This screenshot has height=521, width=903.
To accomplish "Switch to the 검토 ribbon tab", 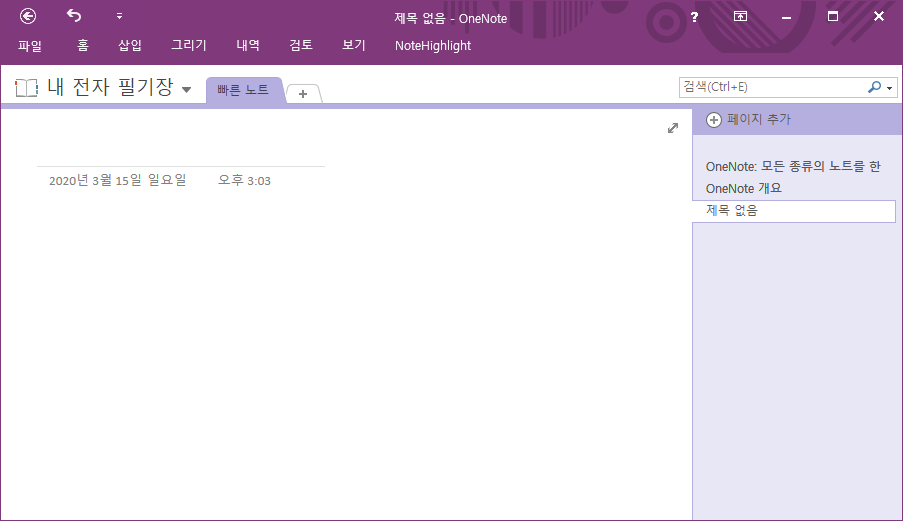I will coord(301,45).
